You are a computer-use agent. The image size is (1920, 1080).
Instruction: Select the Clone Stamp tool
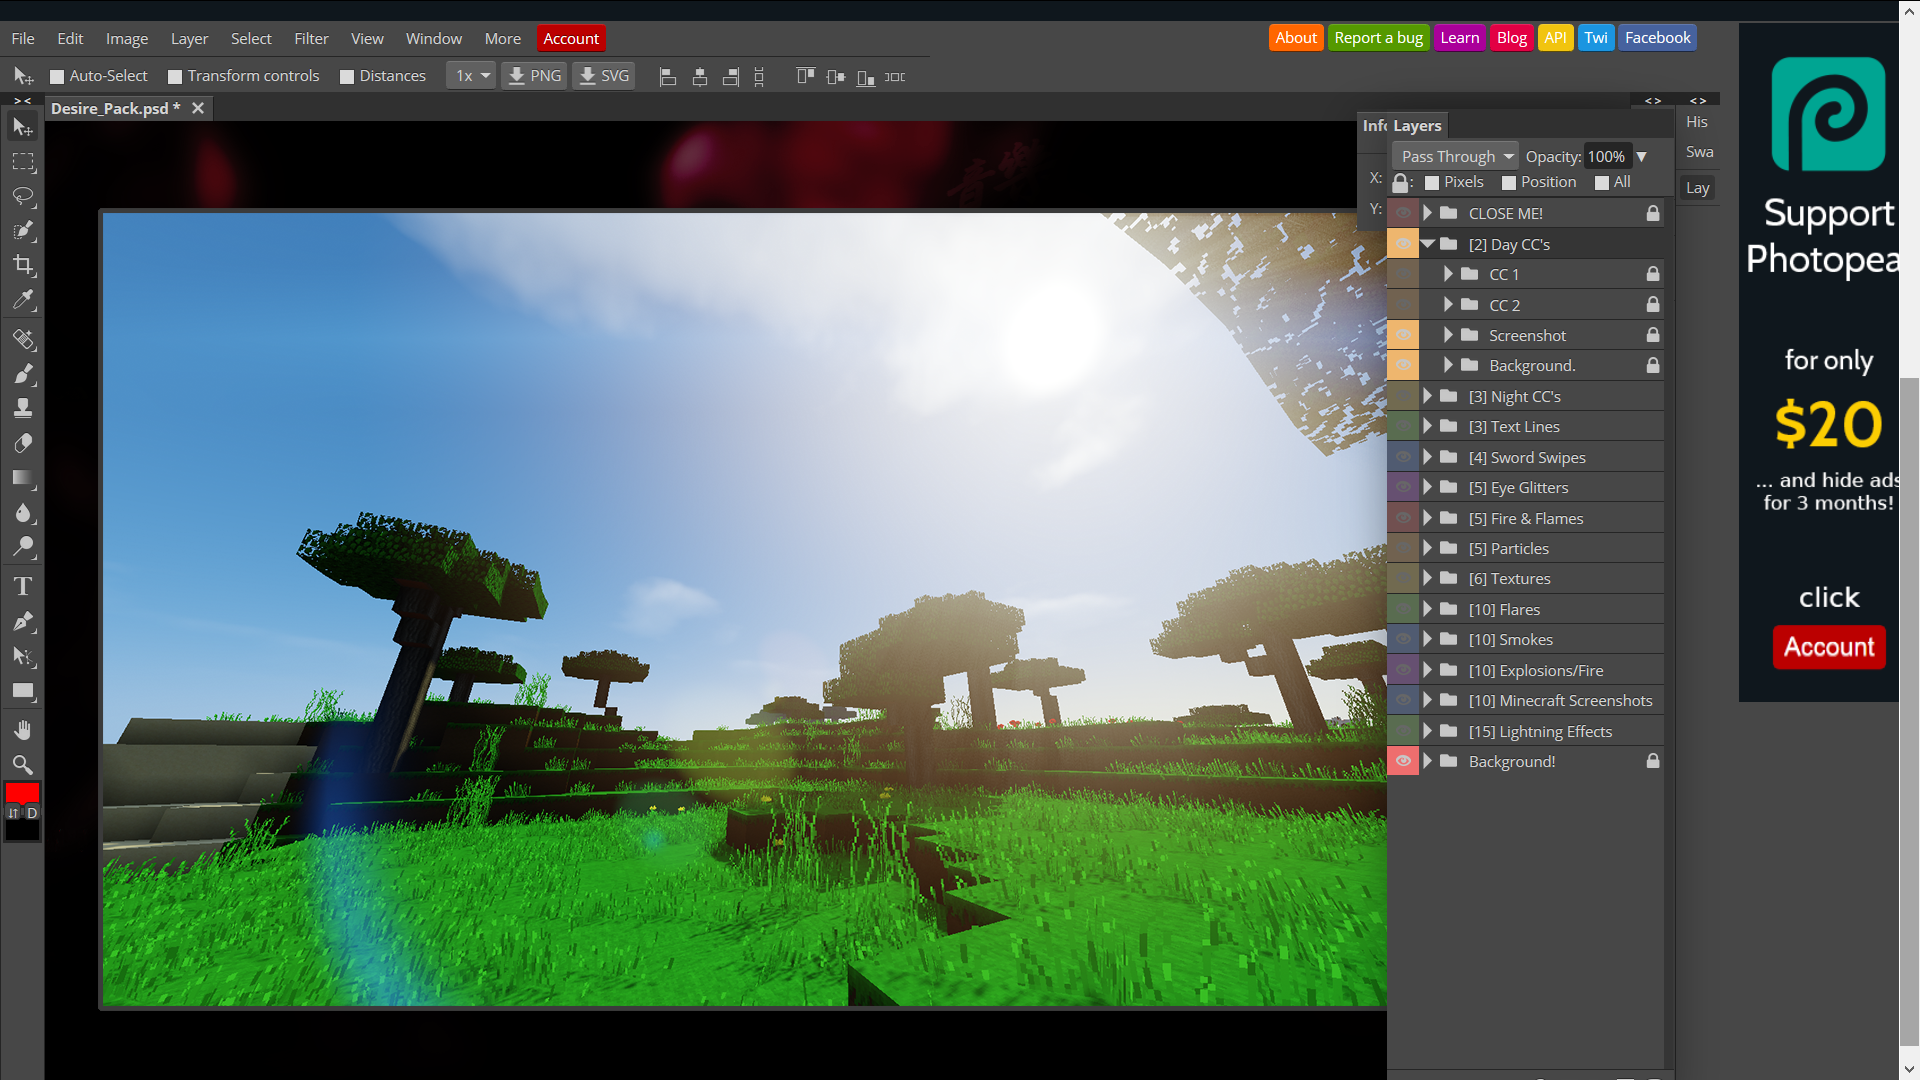(23, 408)
